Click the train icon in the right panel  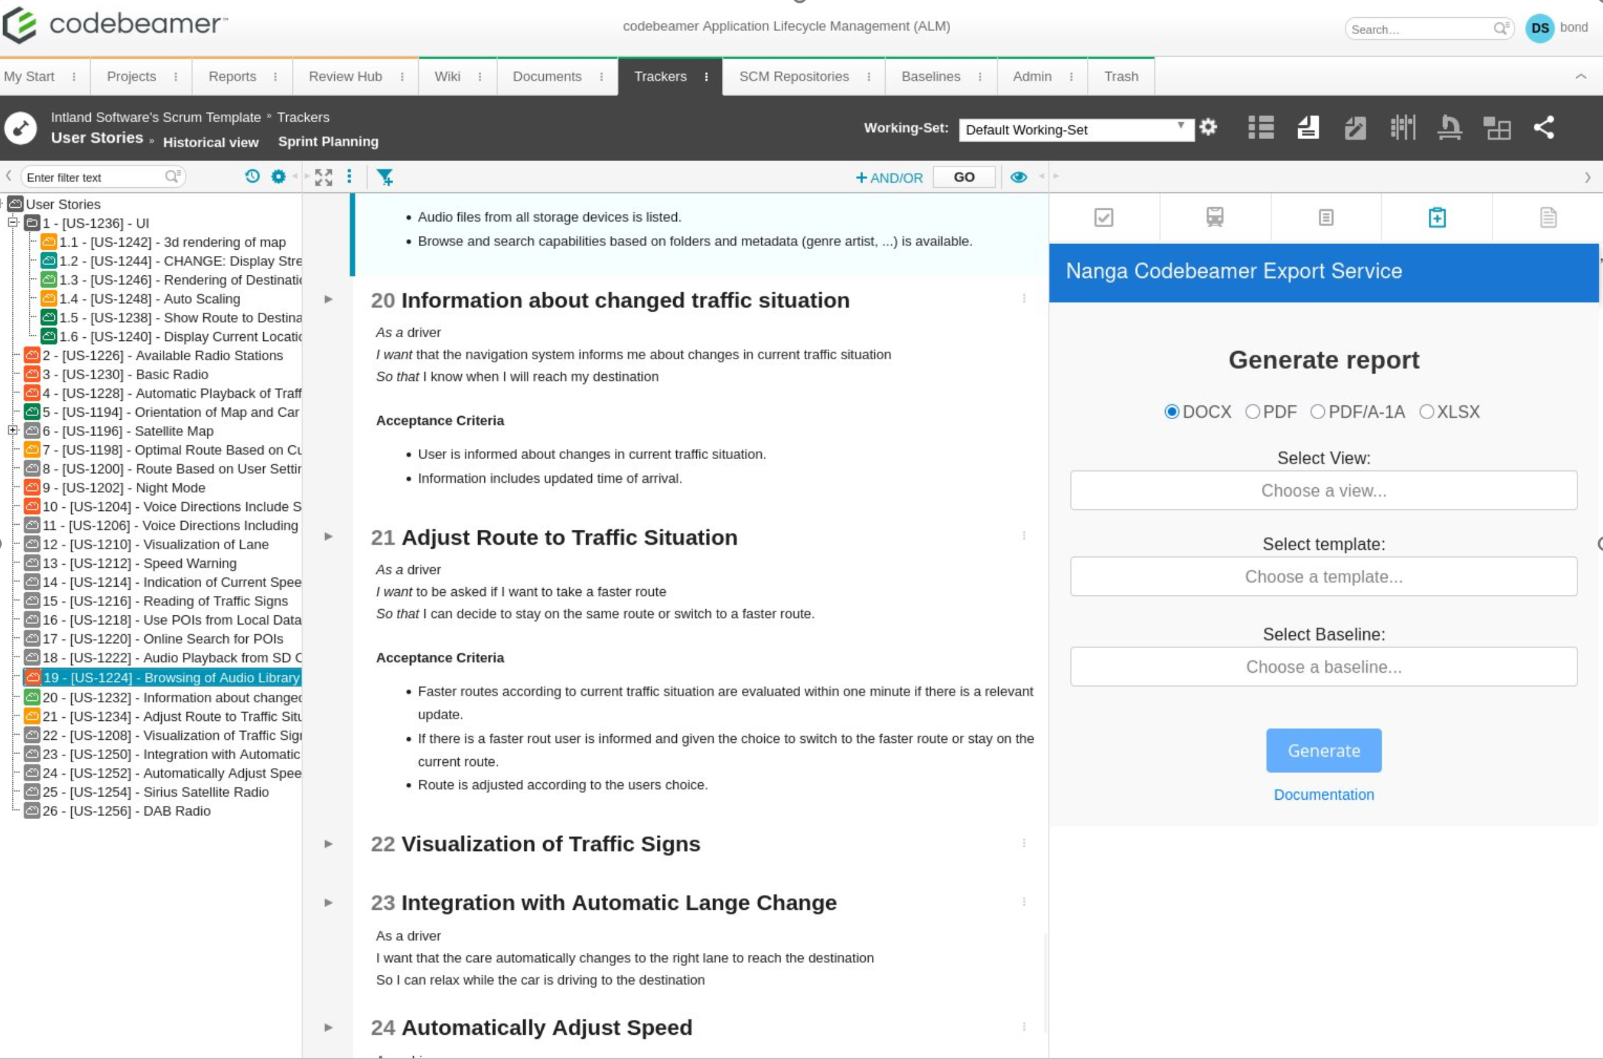click(1214, 217)
